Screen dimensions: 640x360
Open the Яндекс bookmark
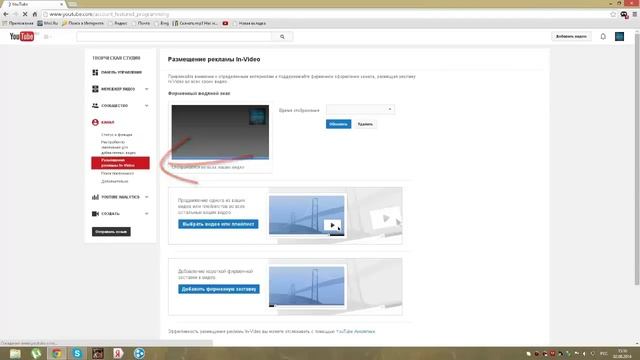(x=118, y=23)
